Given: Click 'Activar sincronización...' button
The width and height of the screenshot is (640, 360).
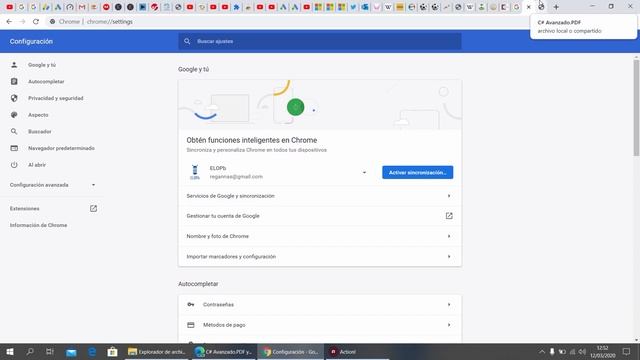Looking at the screenshot, I should click(417, 172).
